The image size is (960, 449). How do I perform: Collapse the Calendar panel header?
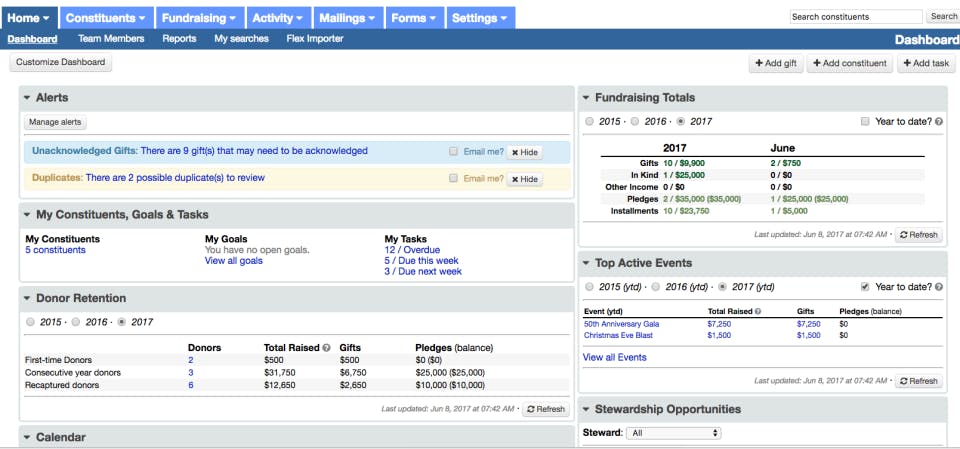[27, 437]
